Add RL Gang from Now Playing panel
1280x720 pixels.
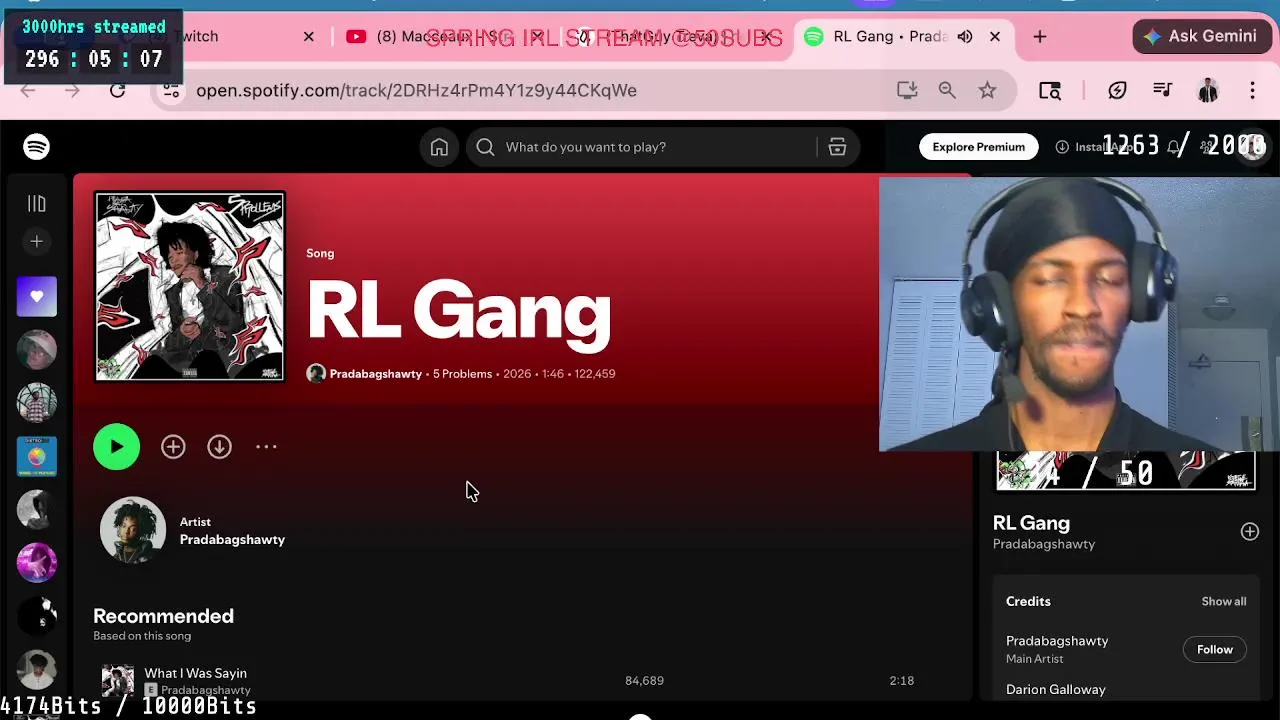(x=1250, y=532)
